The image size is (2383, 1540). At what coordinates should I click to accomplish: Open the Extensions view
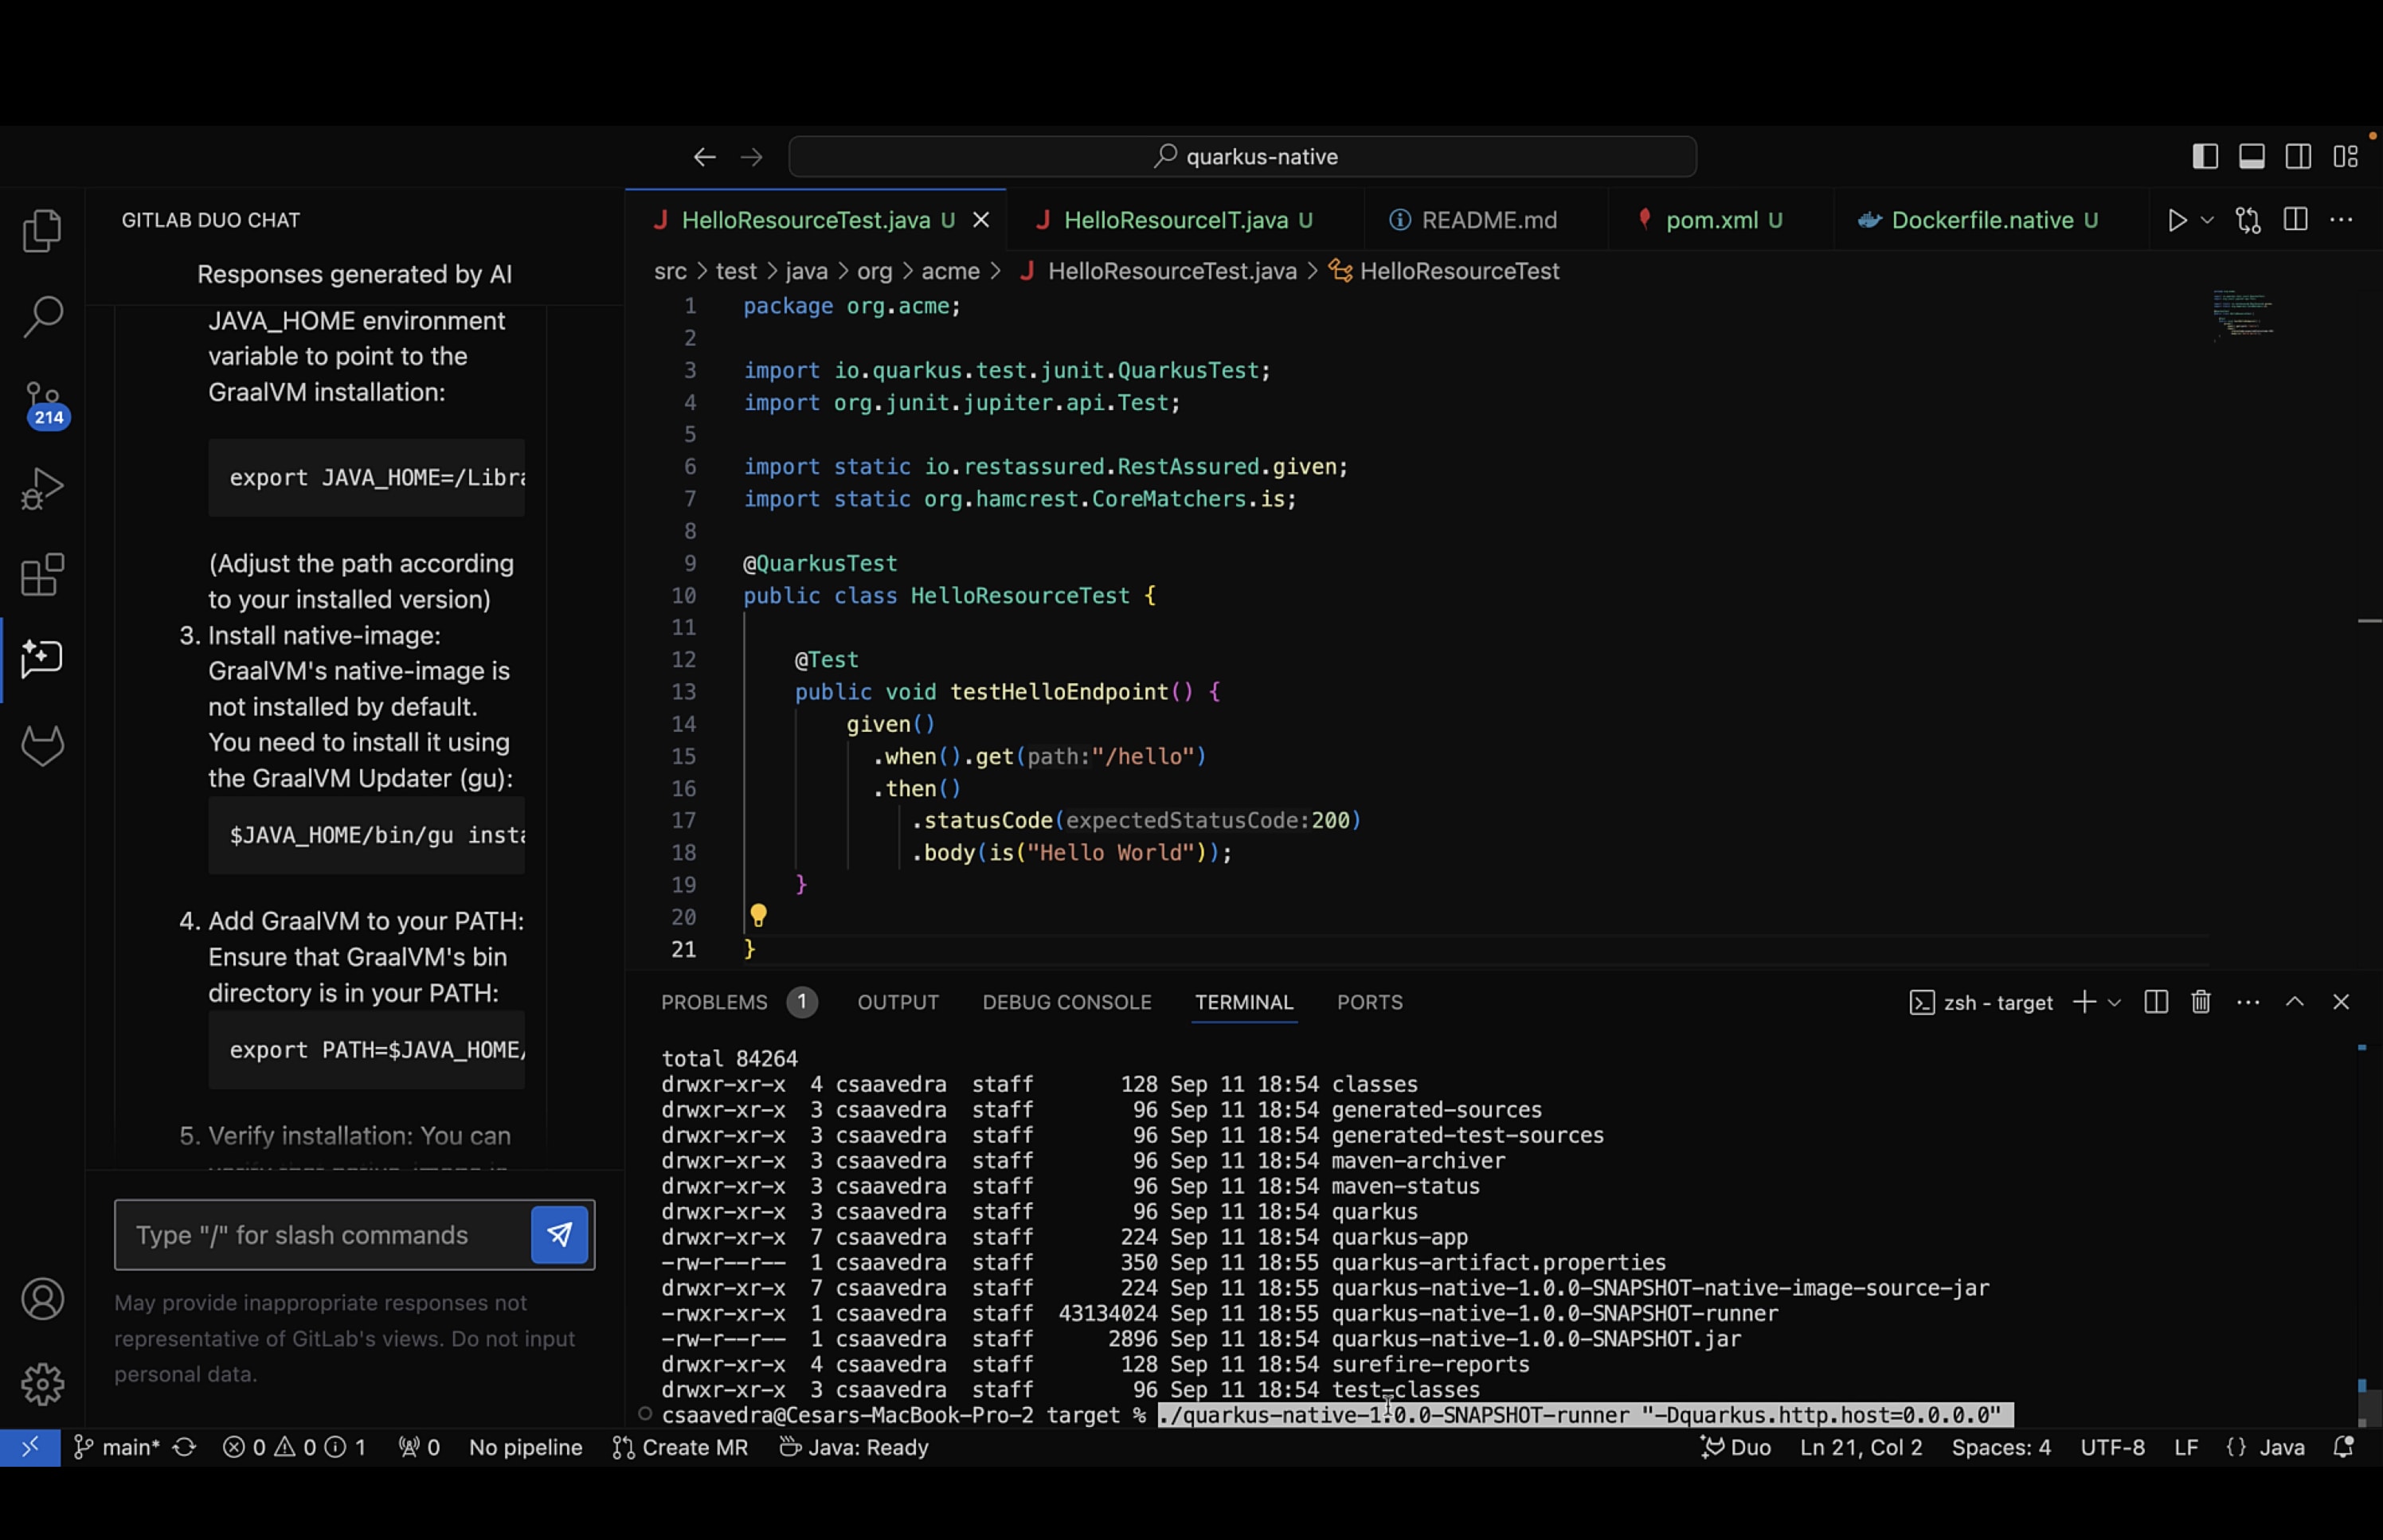click(42, 574)
